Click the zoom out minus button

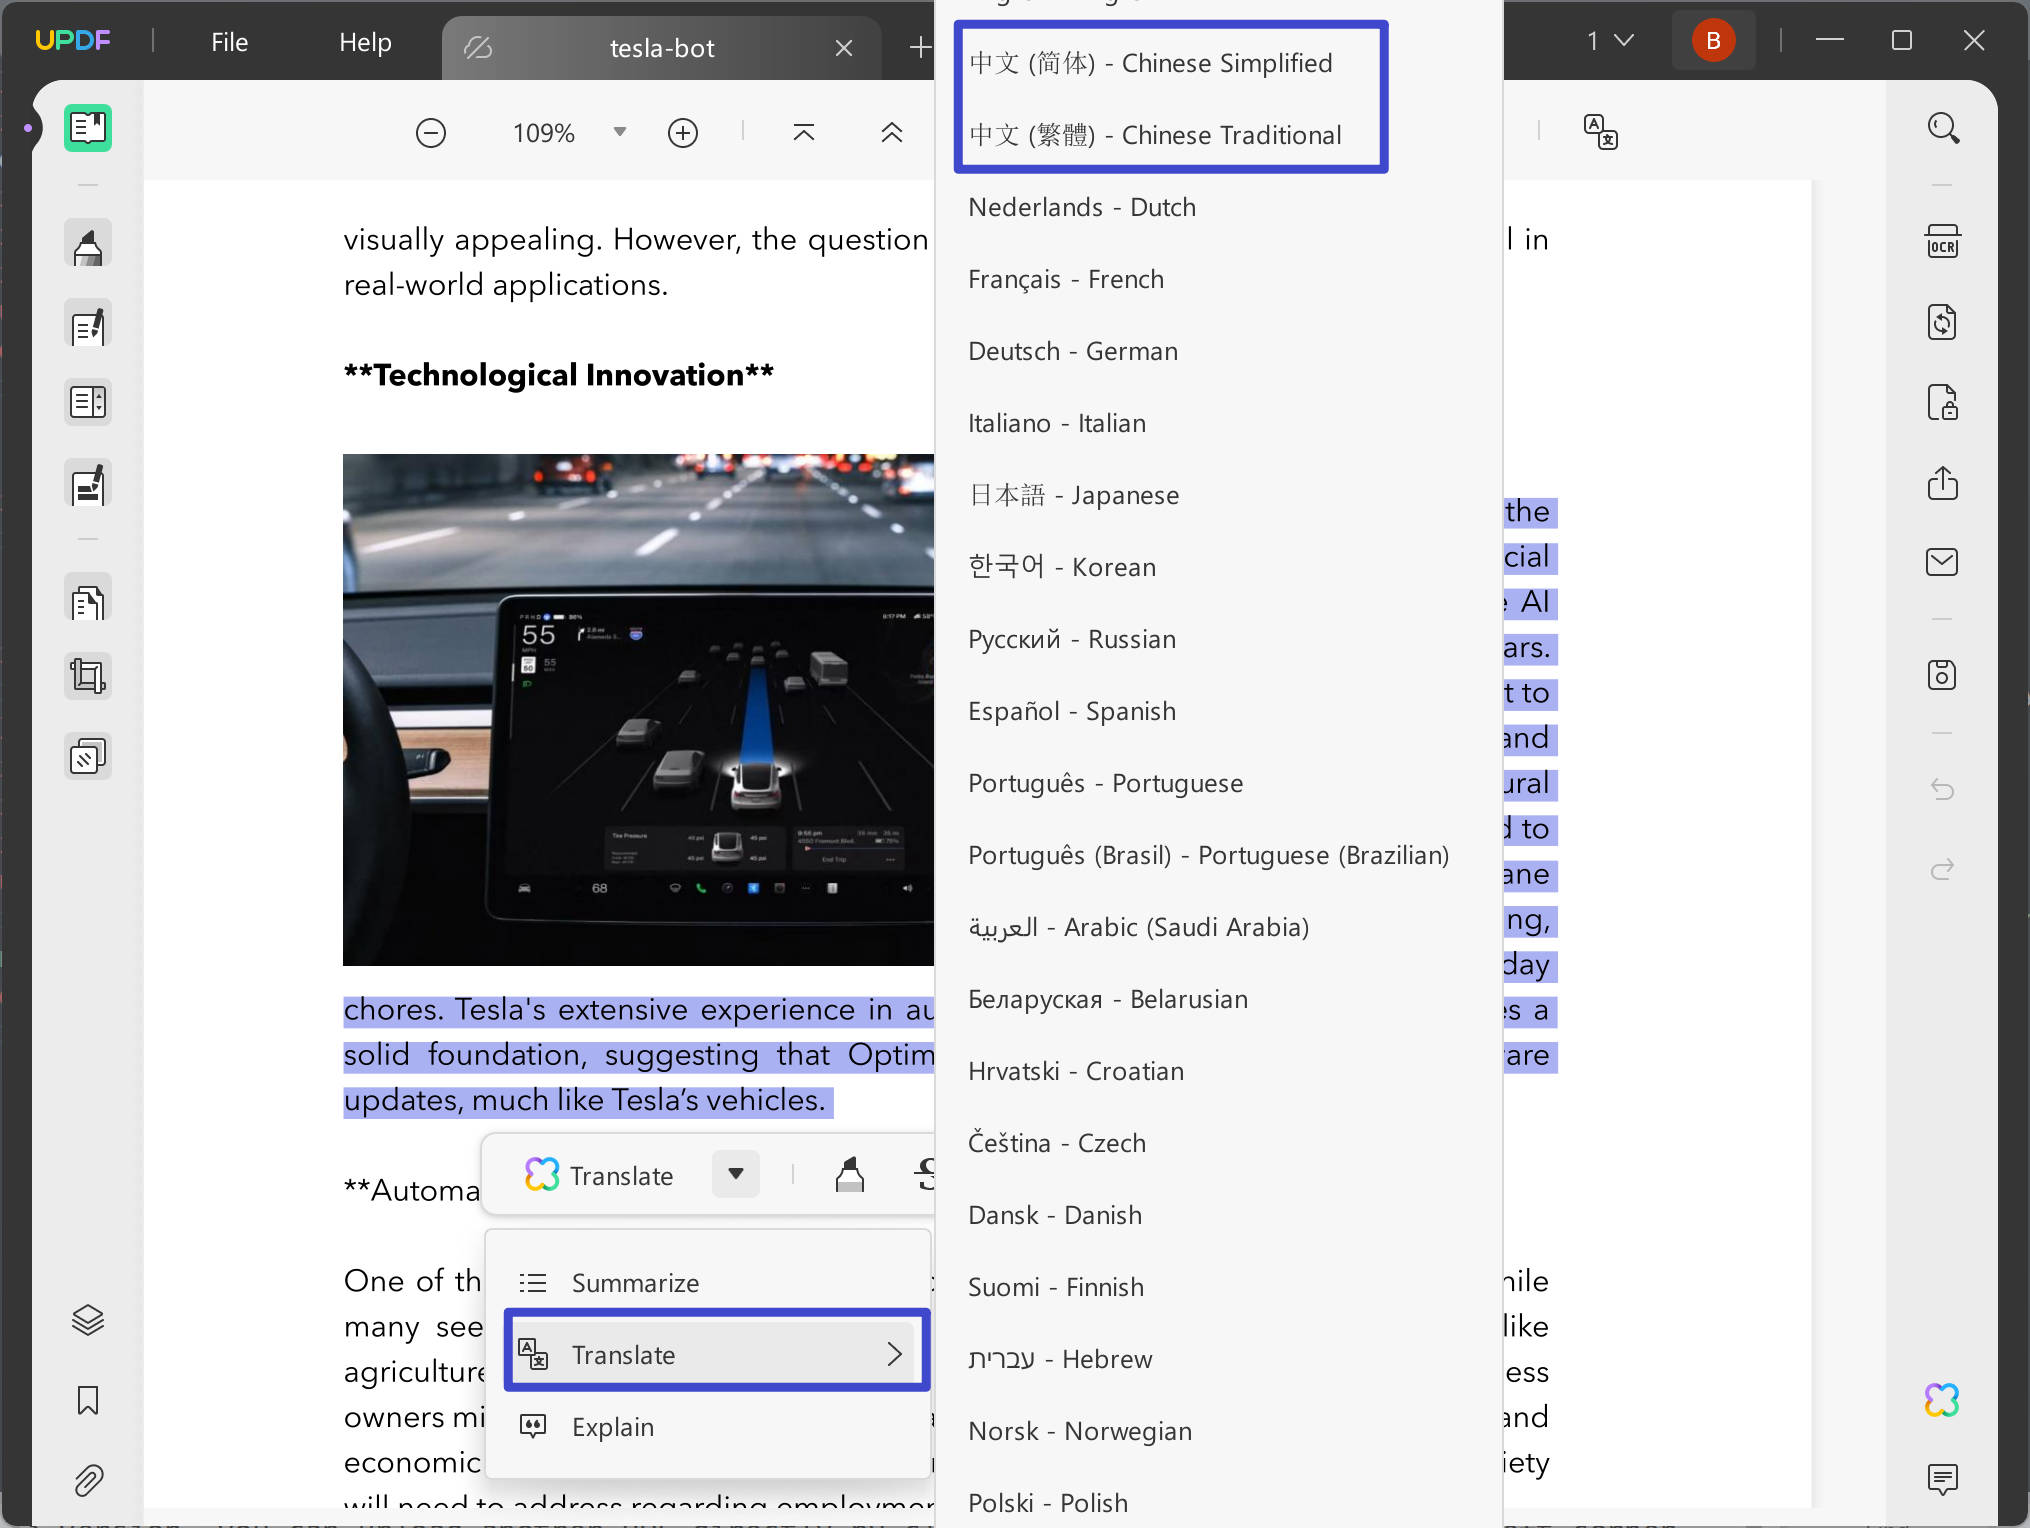click(x=431, y=133)
